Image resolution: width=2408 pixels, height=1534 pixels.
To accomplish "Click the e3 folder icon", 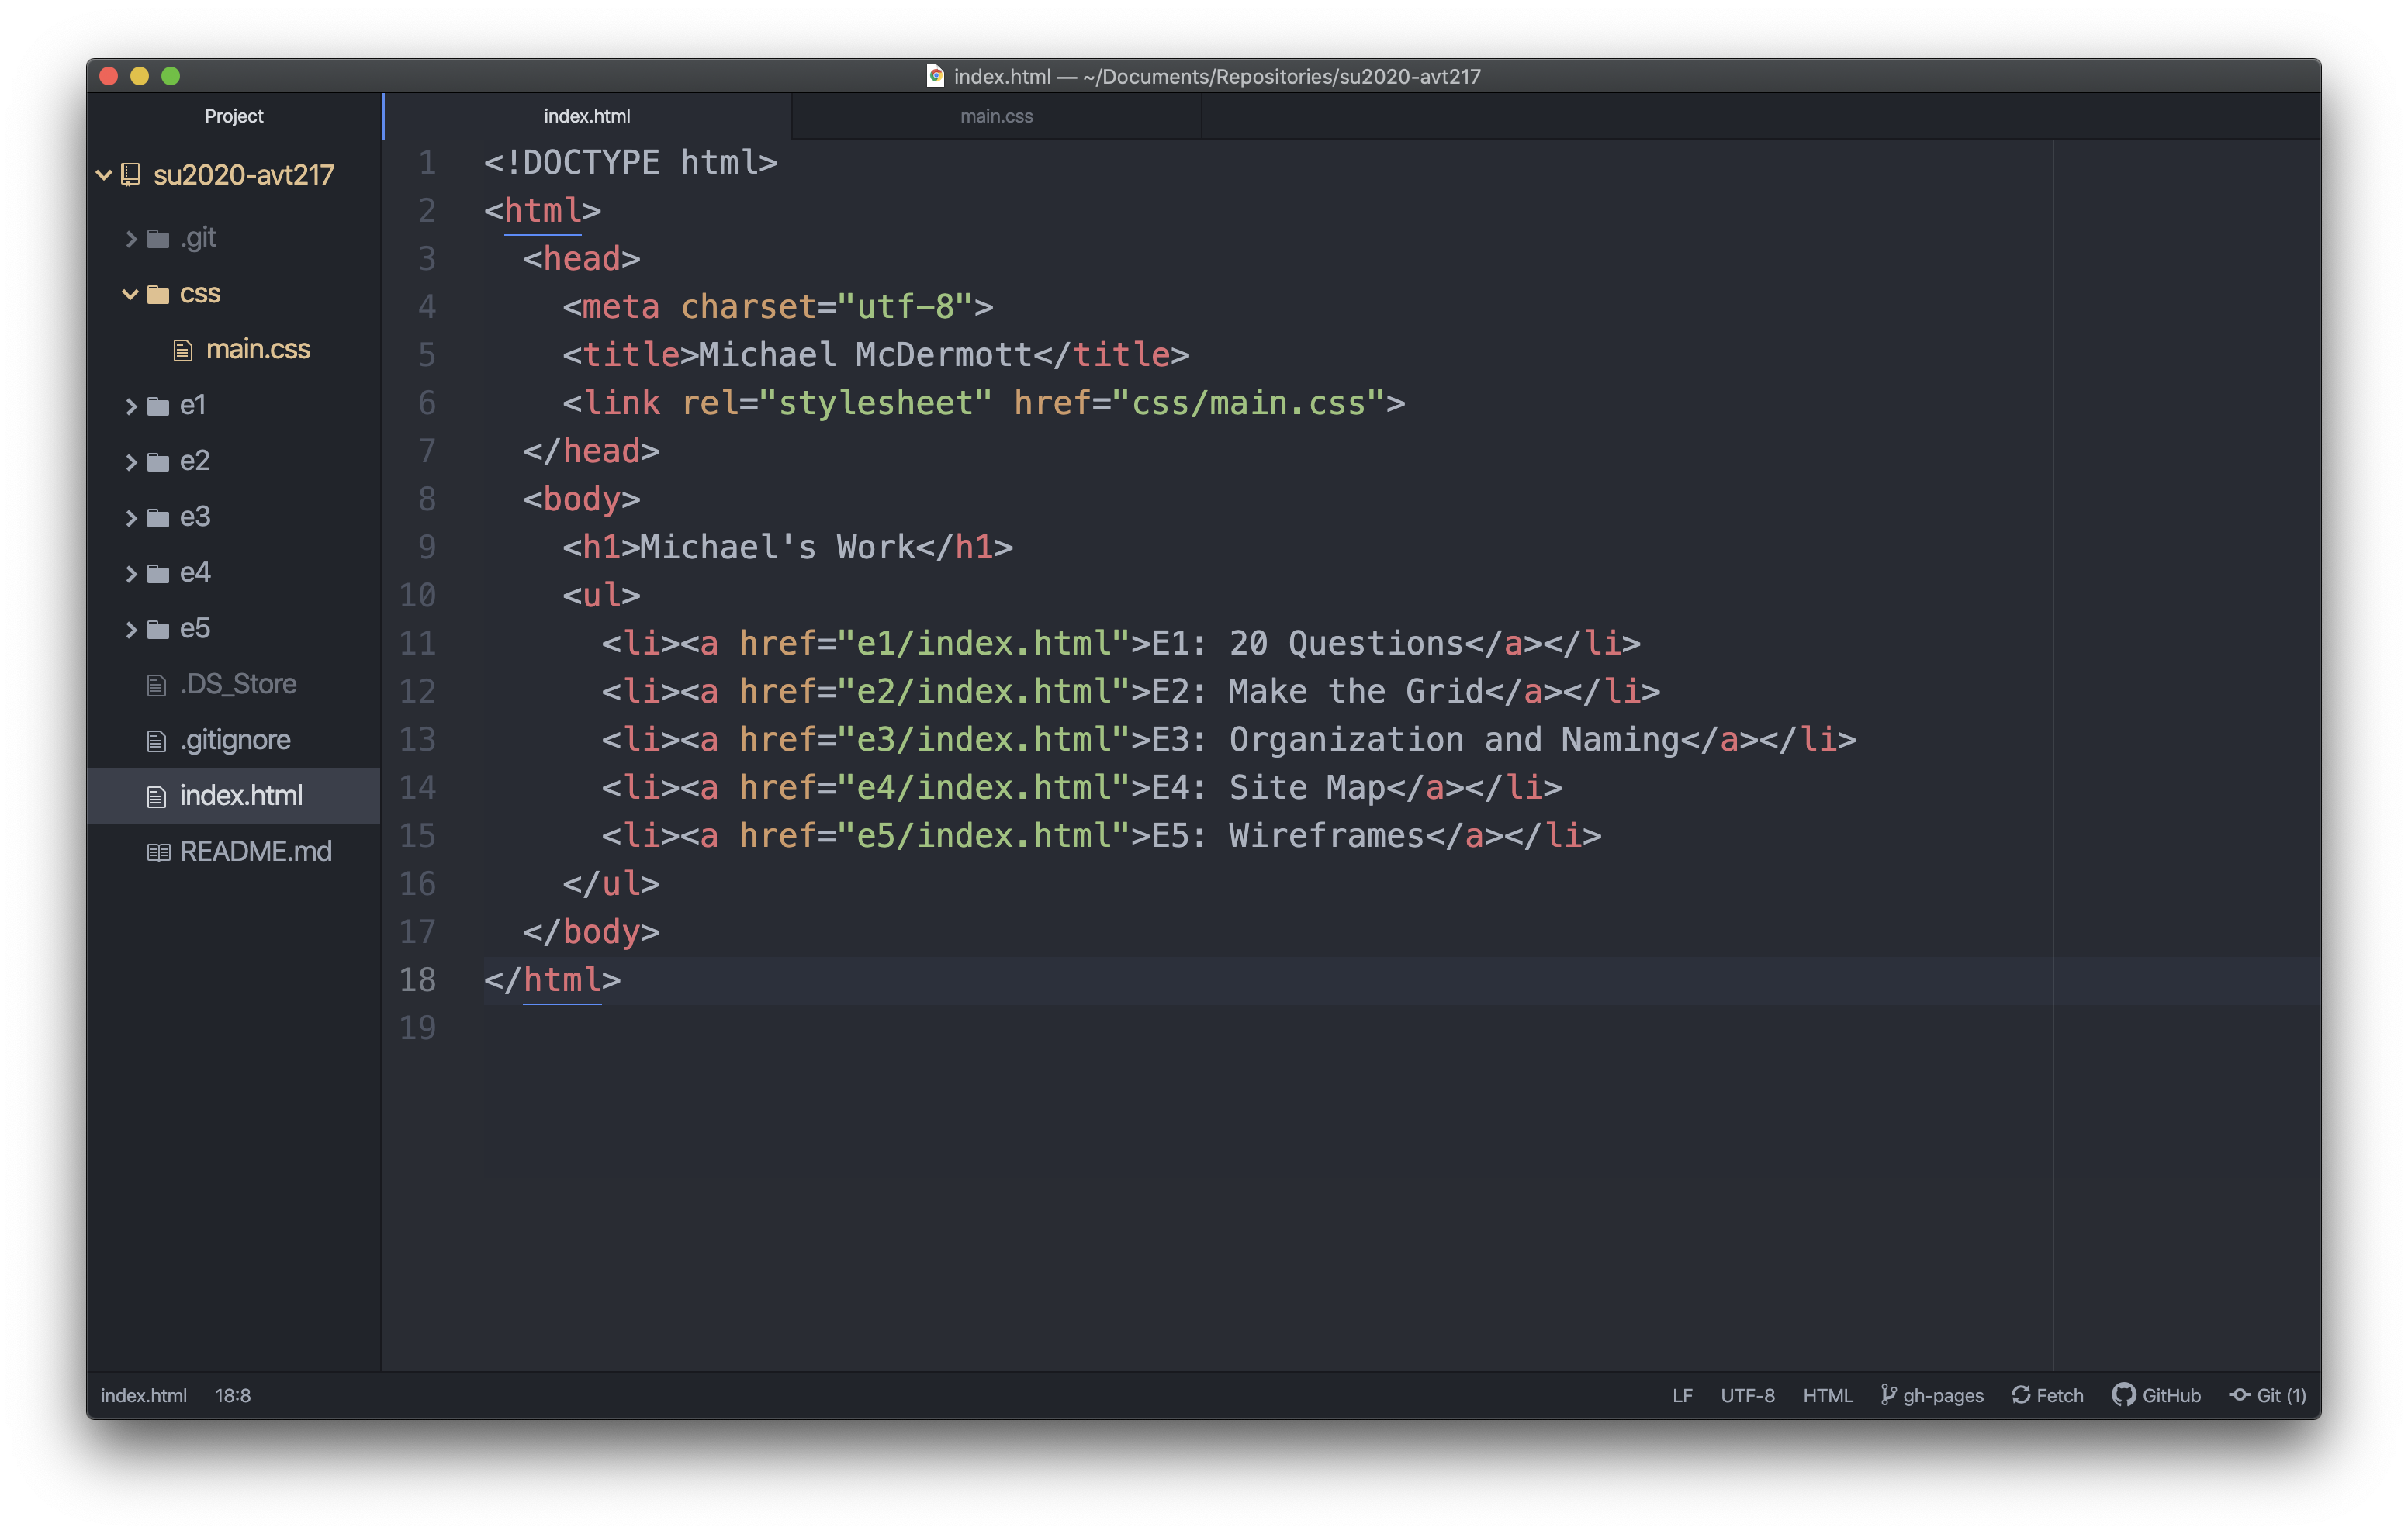I will 158,518.
